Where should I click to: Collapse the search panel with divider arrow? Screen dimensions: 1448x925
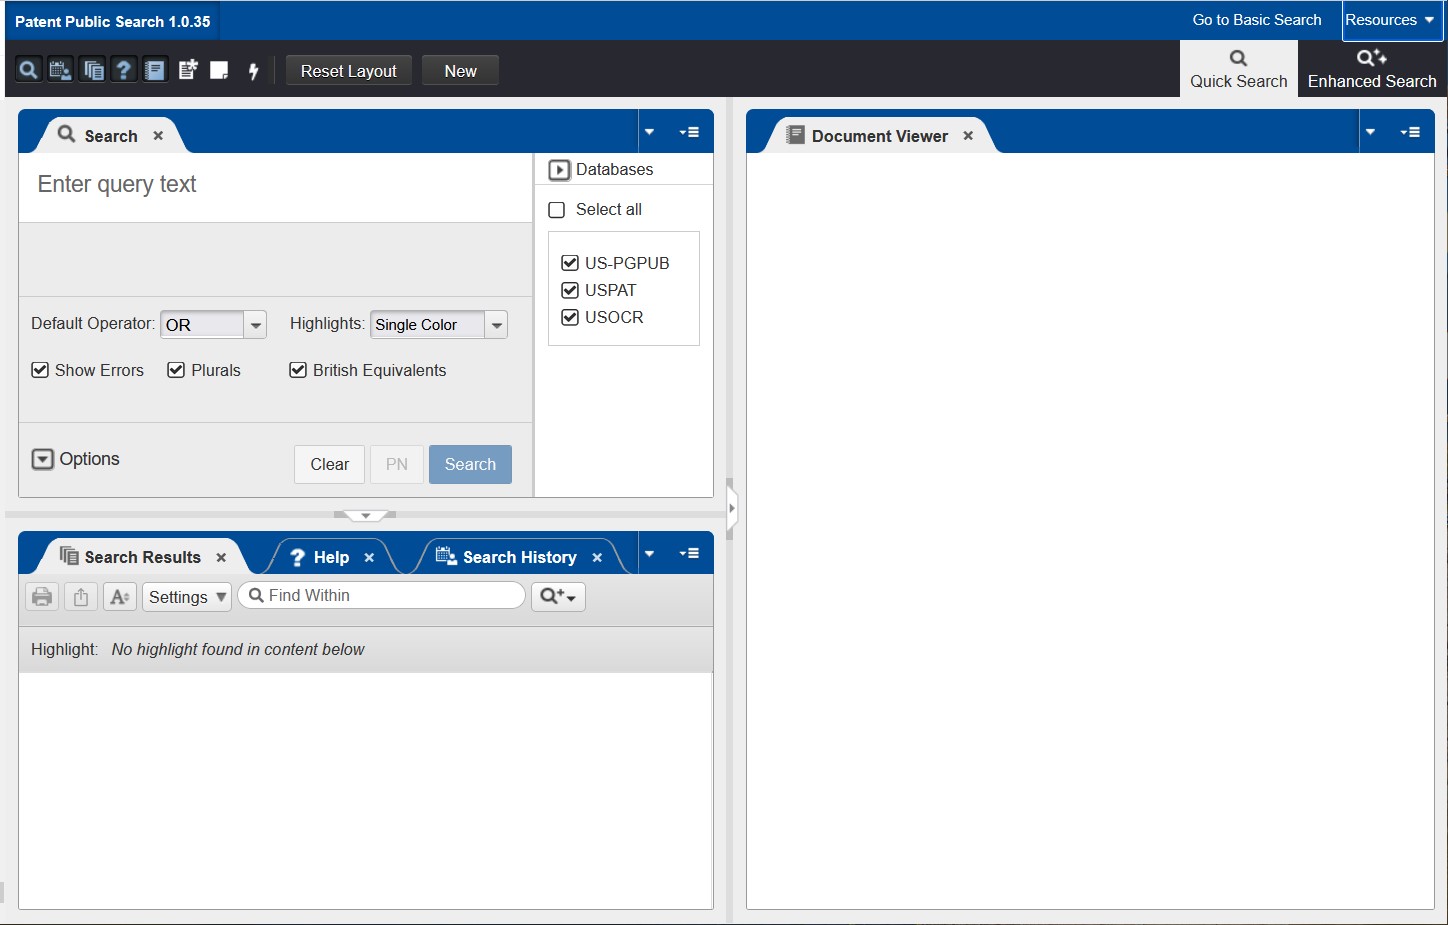point(365,516)
